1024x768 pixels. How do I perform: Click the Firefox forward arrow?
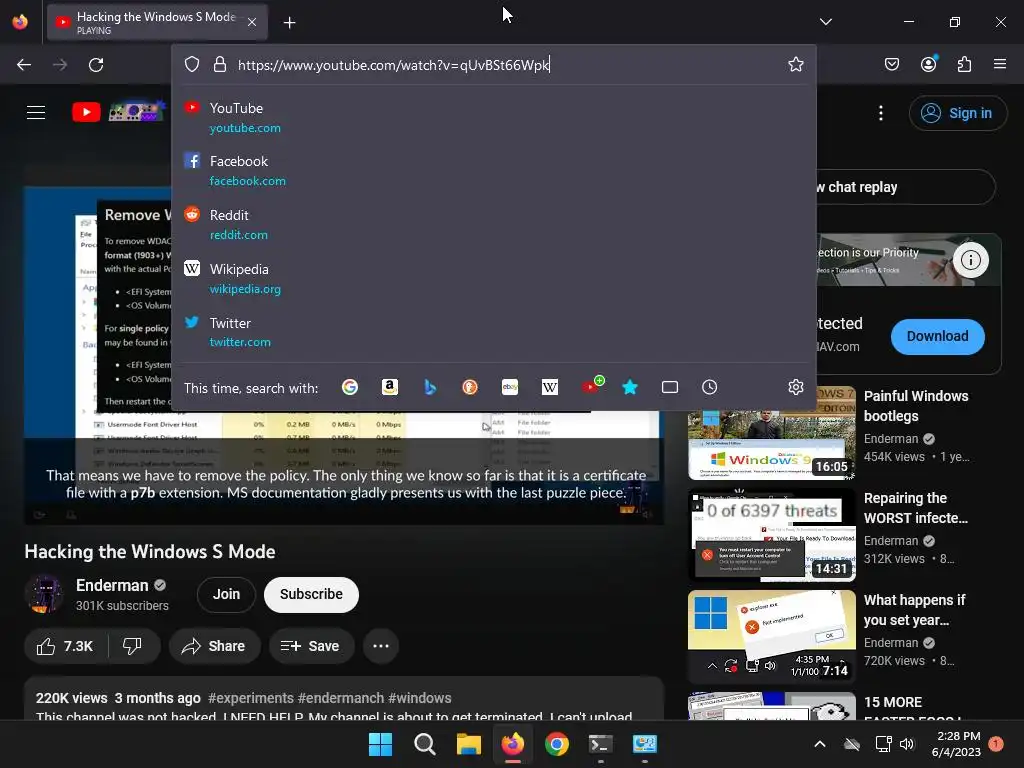pos(60,65)
